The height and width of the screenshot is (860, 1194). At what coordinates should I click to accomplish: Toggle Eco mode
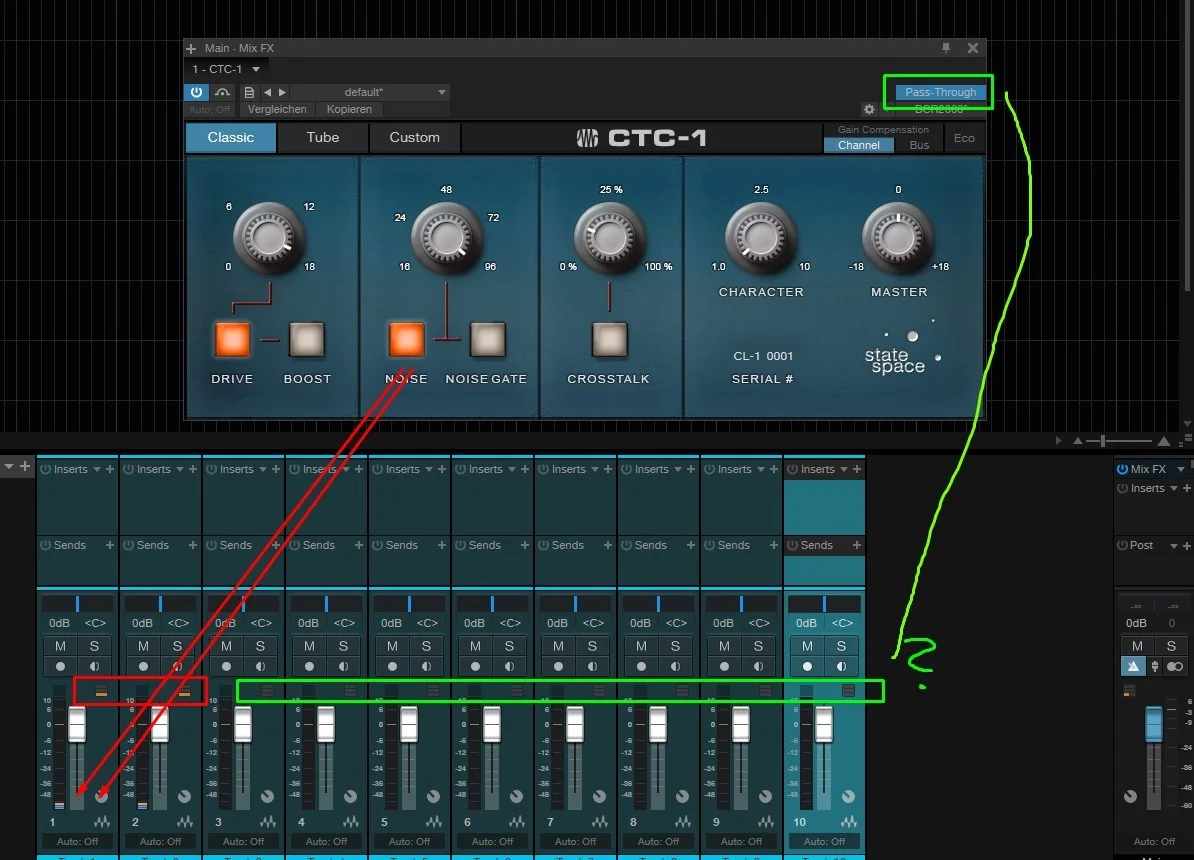tap(964, 139)
